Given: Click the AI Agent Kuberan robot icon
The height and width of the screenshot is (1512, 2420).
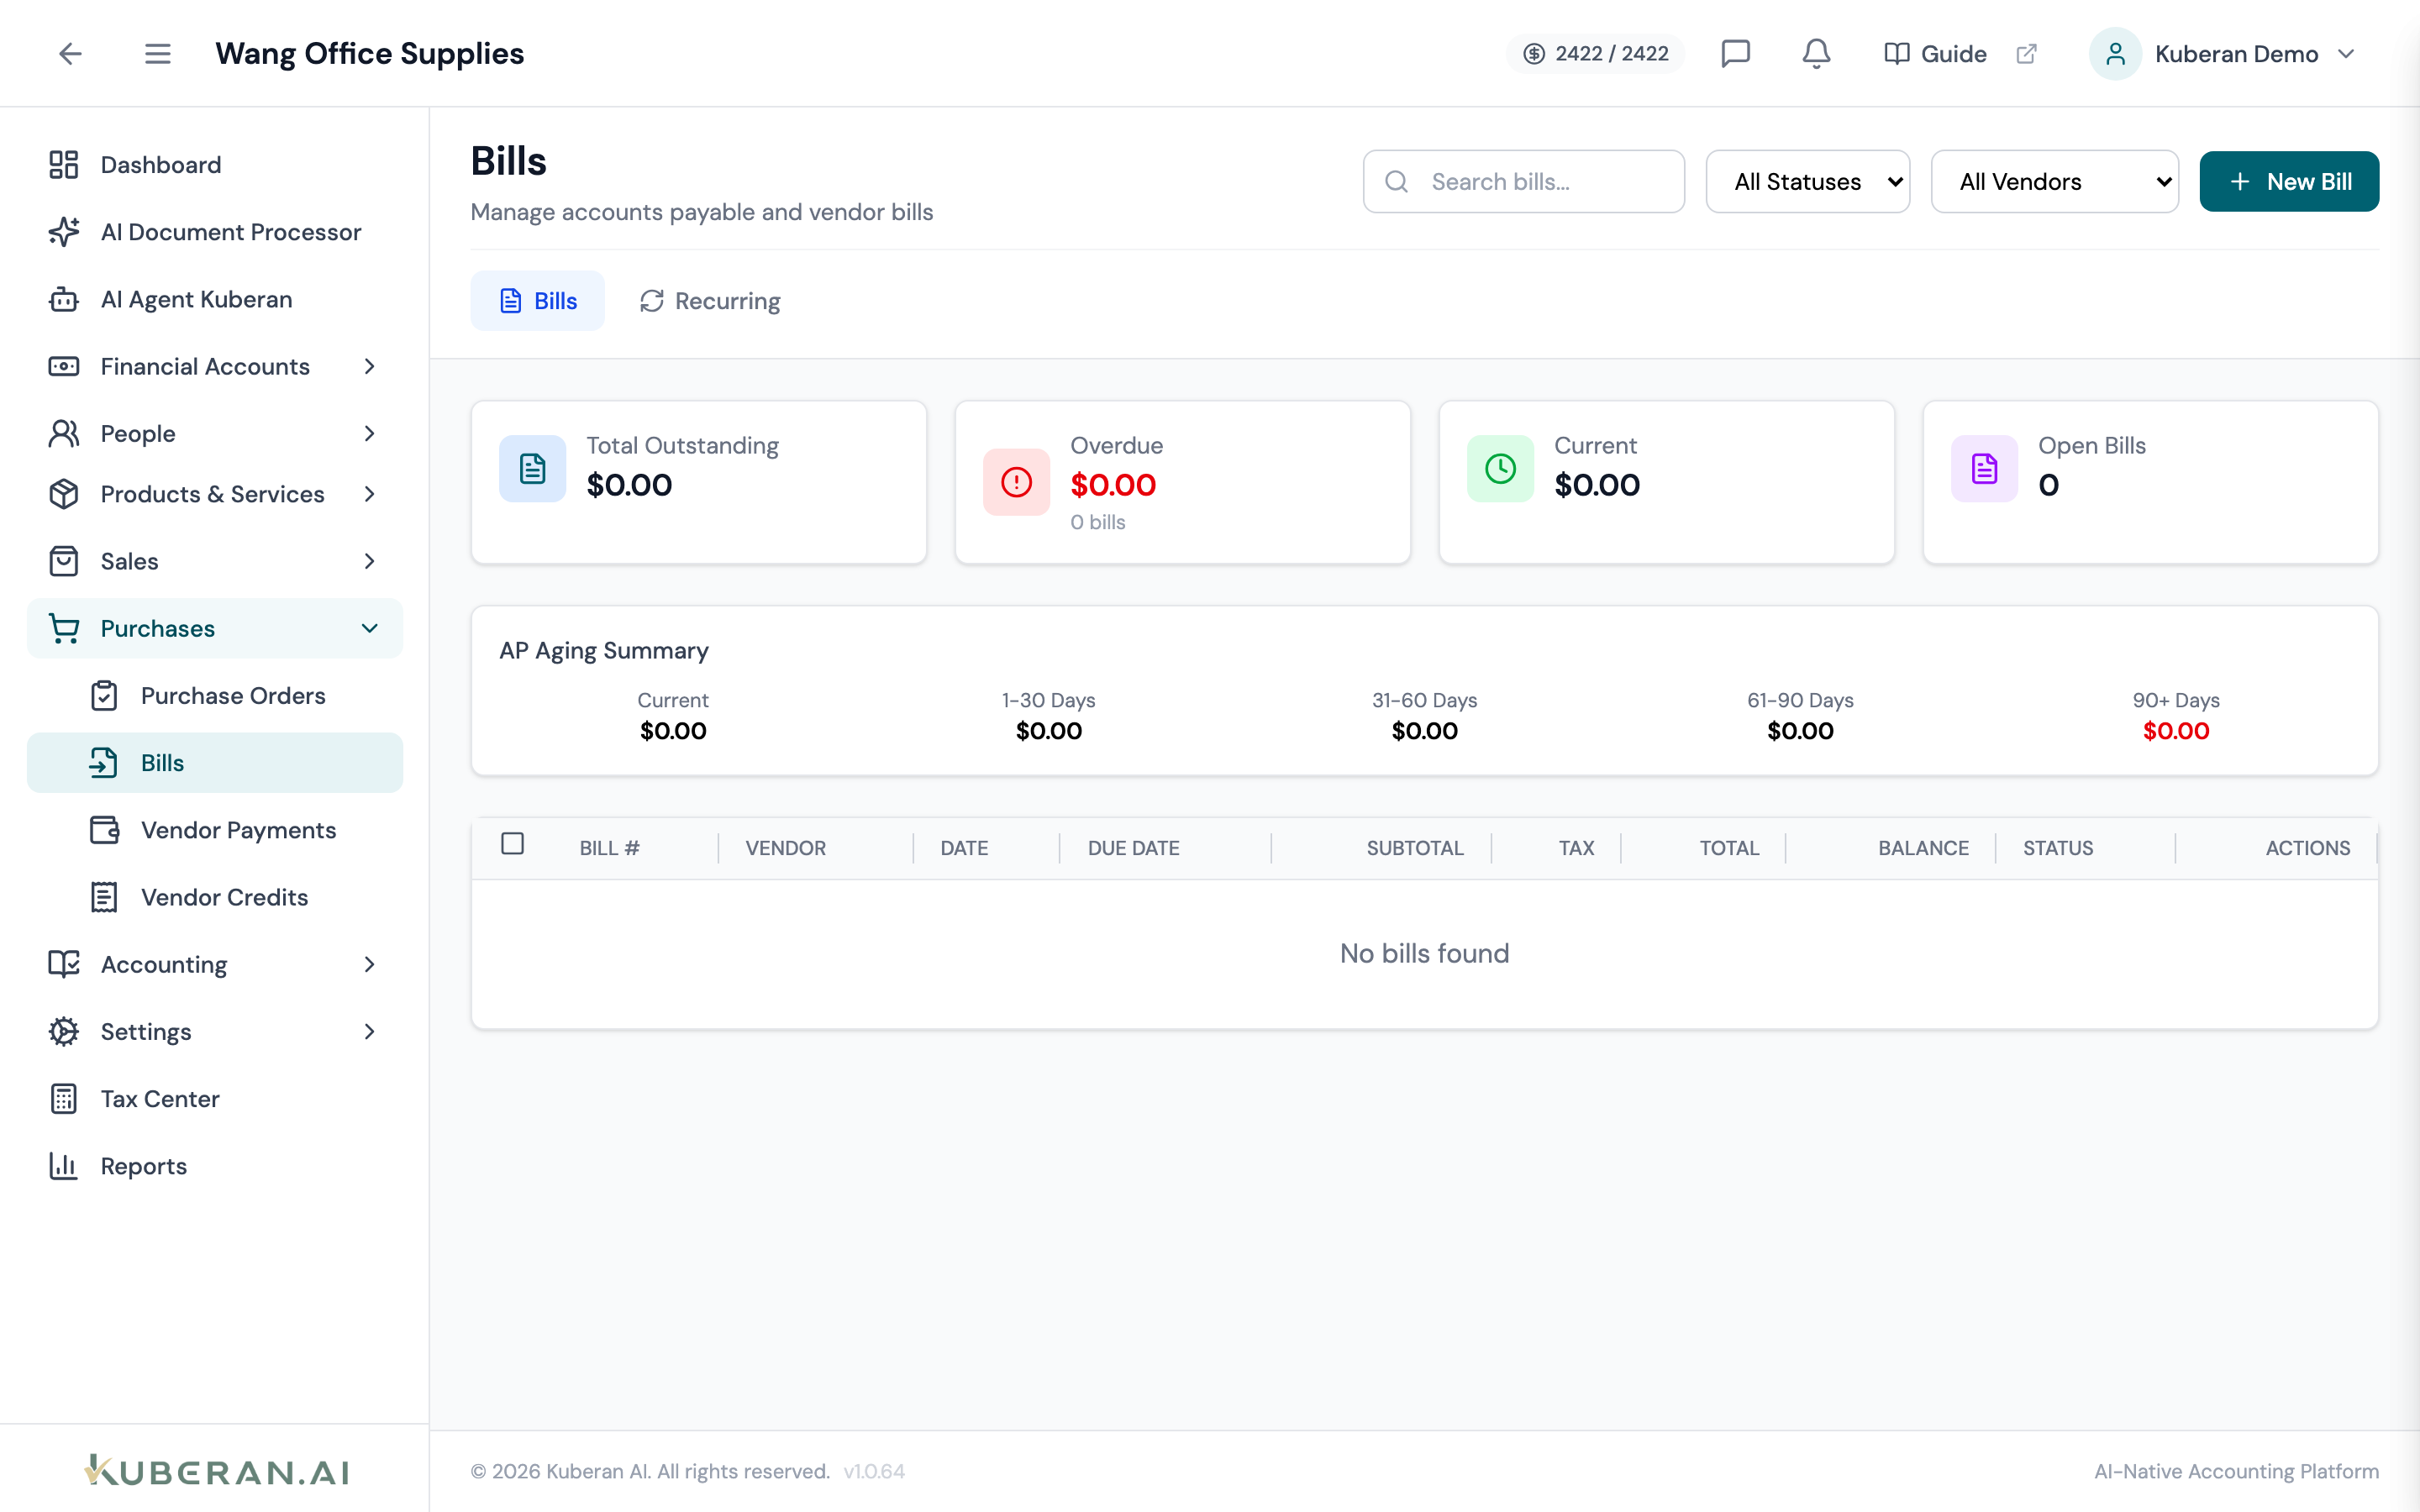Looking at the screenshot, I should [x=64, y=299].
